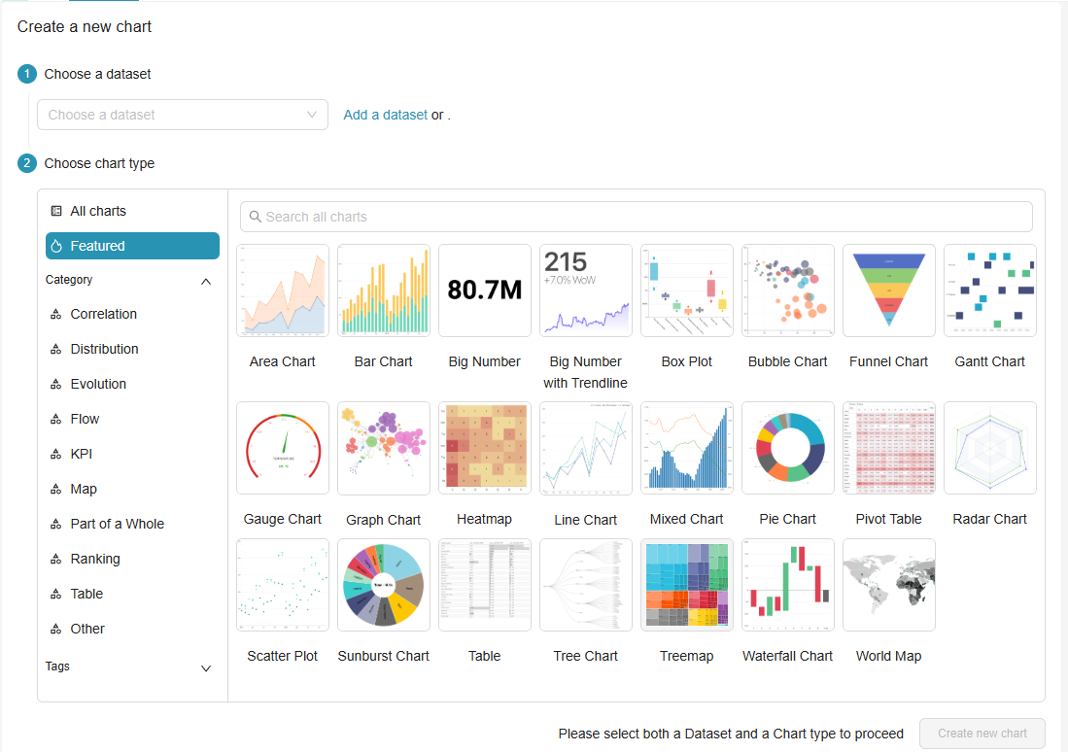
Task: Filter by Map category
Action: [x=132, y=489]
